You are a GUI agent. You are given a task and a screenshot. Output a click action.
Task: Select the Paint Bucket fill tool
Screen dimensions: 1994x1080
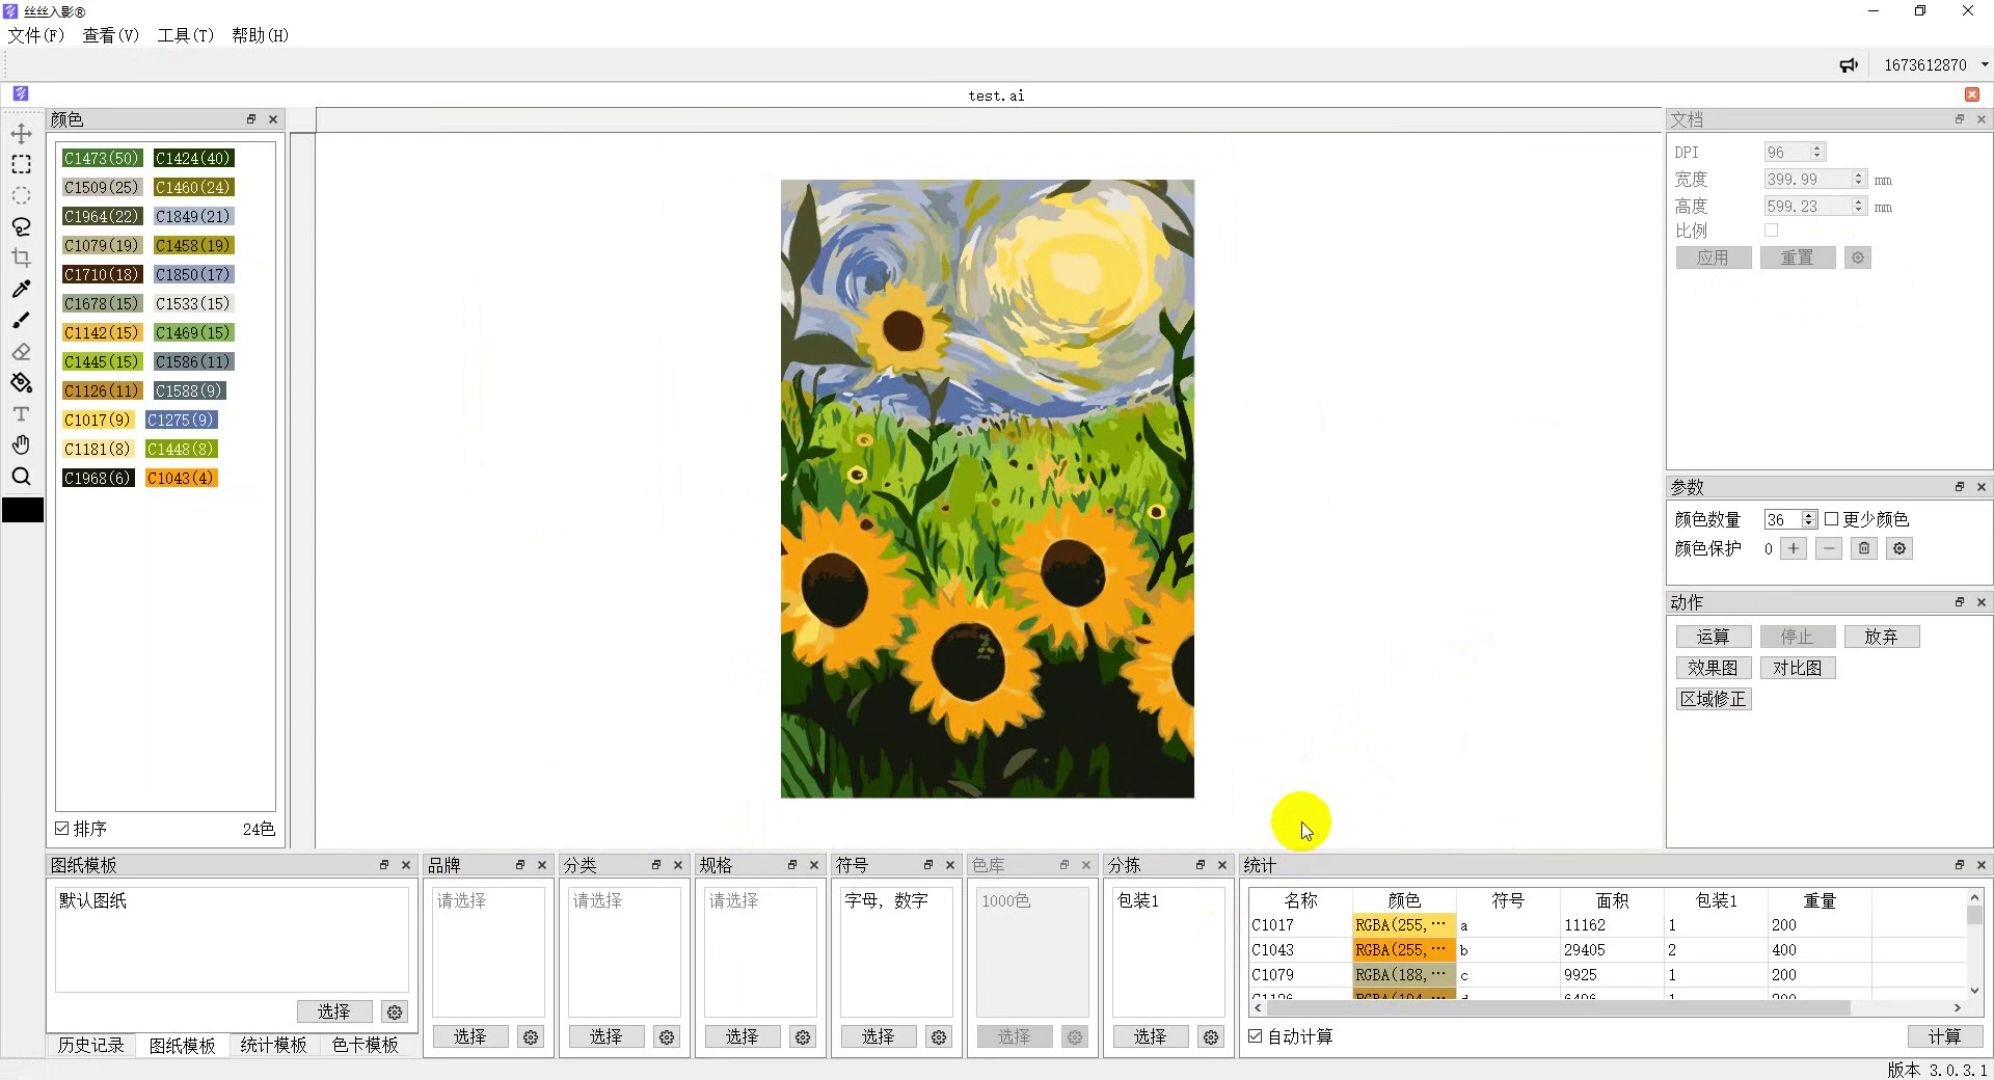tap(21, 382)
